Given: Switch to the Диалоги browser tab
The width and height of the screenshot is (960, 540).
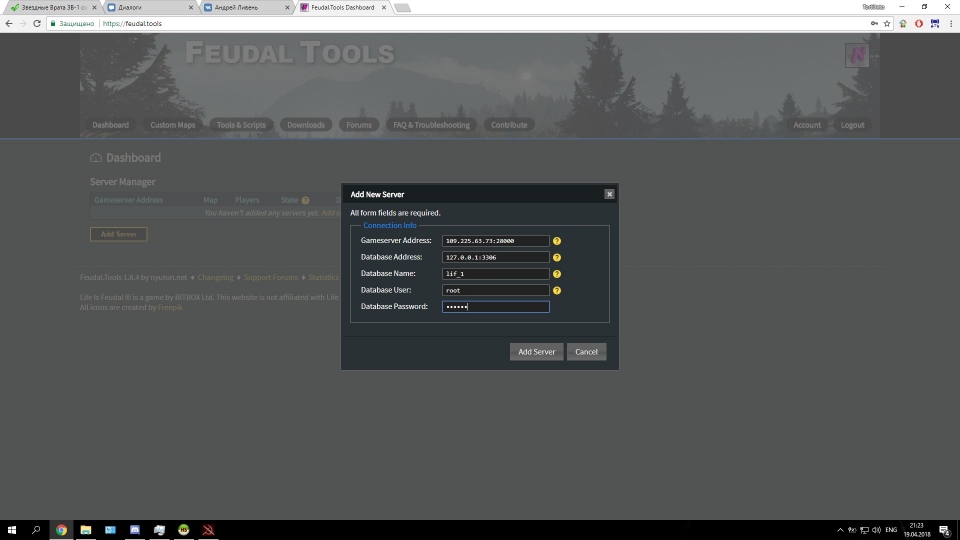Looking at the screenshot, I should (x=149, y=7).
